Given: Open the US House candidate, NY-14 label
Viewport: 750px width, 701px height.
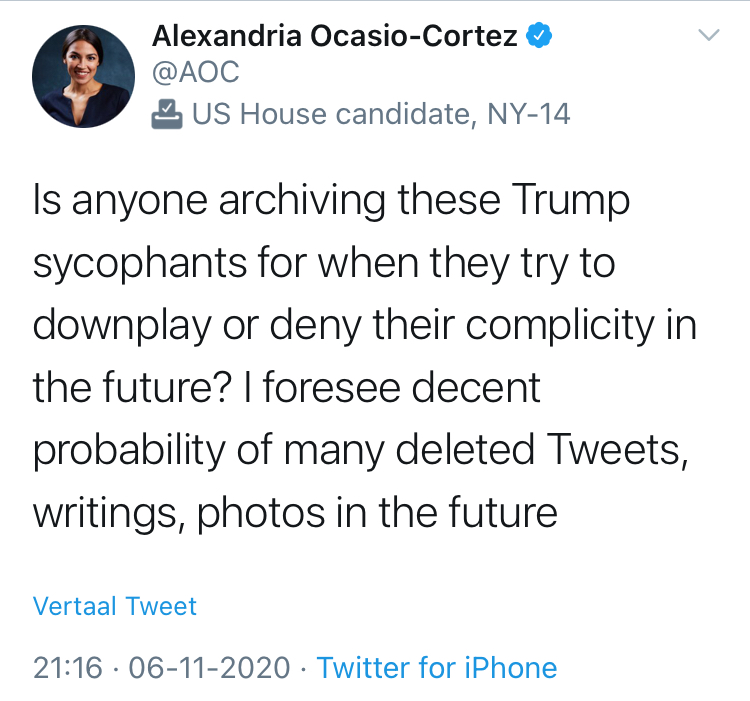Looking at the screenshot, I should pyautogui.click(x=381, y=114).
